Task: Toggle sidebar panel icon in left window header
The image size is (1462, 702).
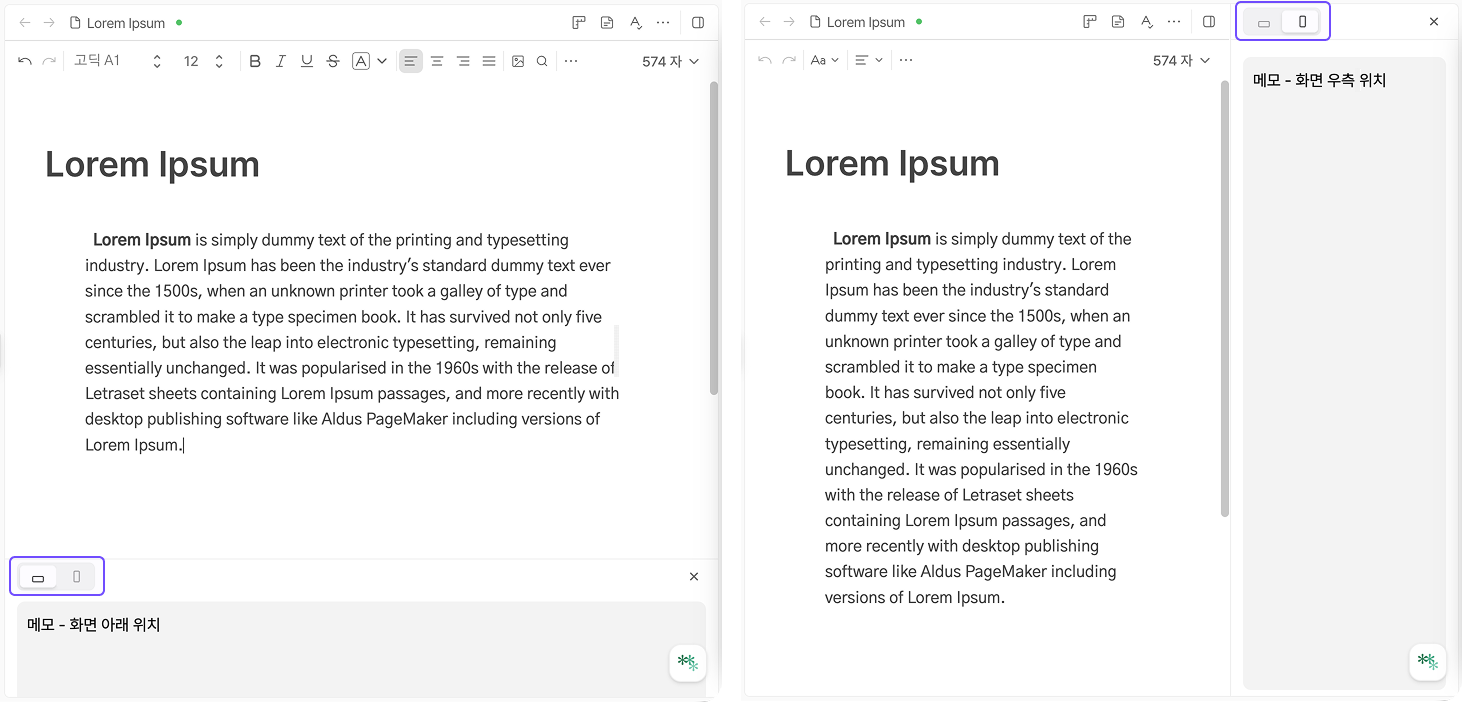Action: [x=698, y=22]
